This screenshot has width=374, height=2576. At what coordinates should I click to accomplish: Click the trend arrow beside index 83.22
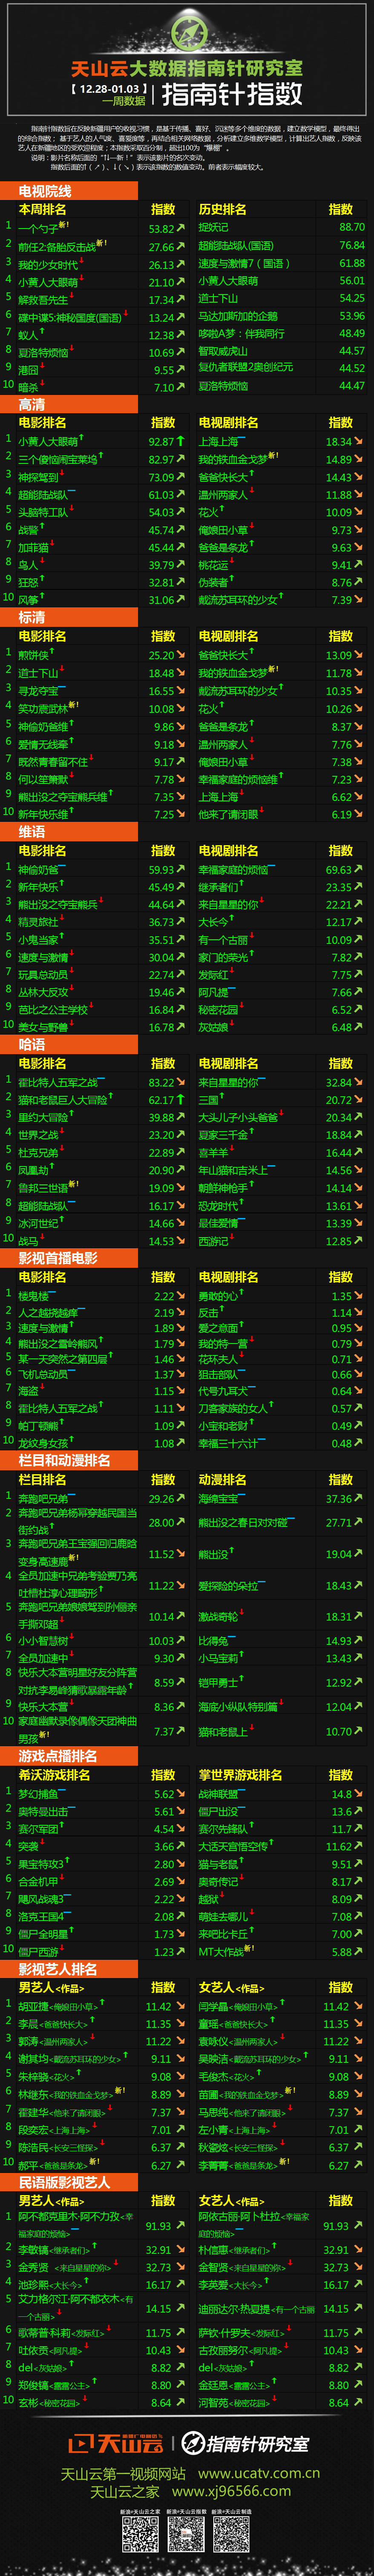(x=181, y=1082)
